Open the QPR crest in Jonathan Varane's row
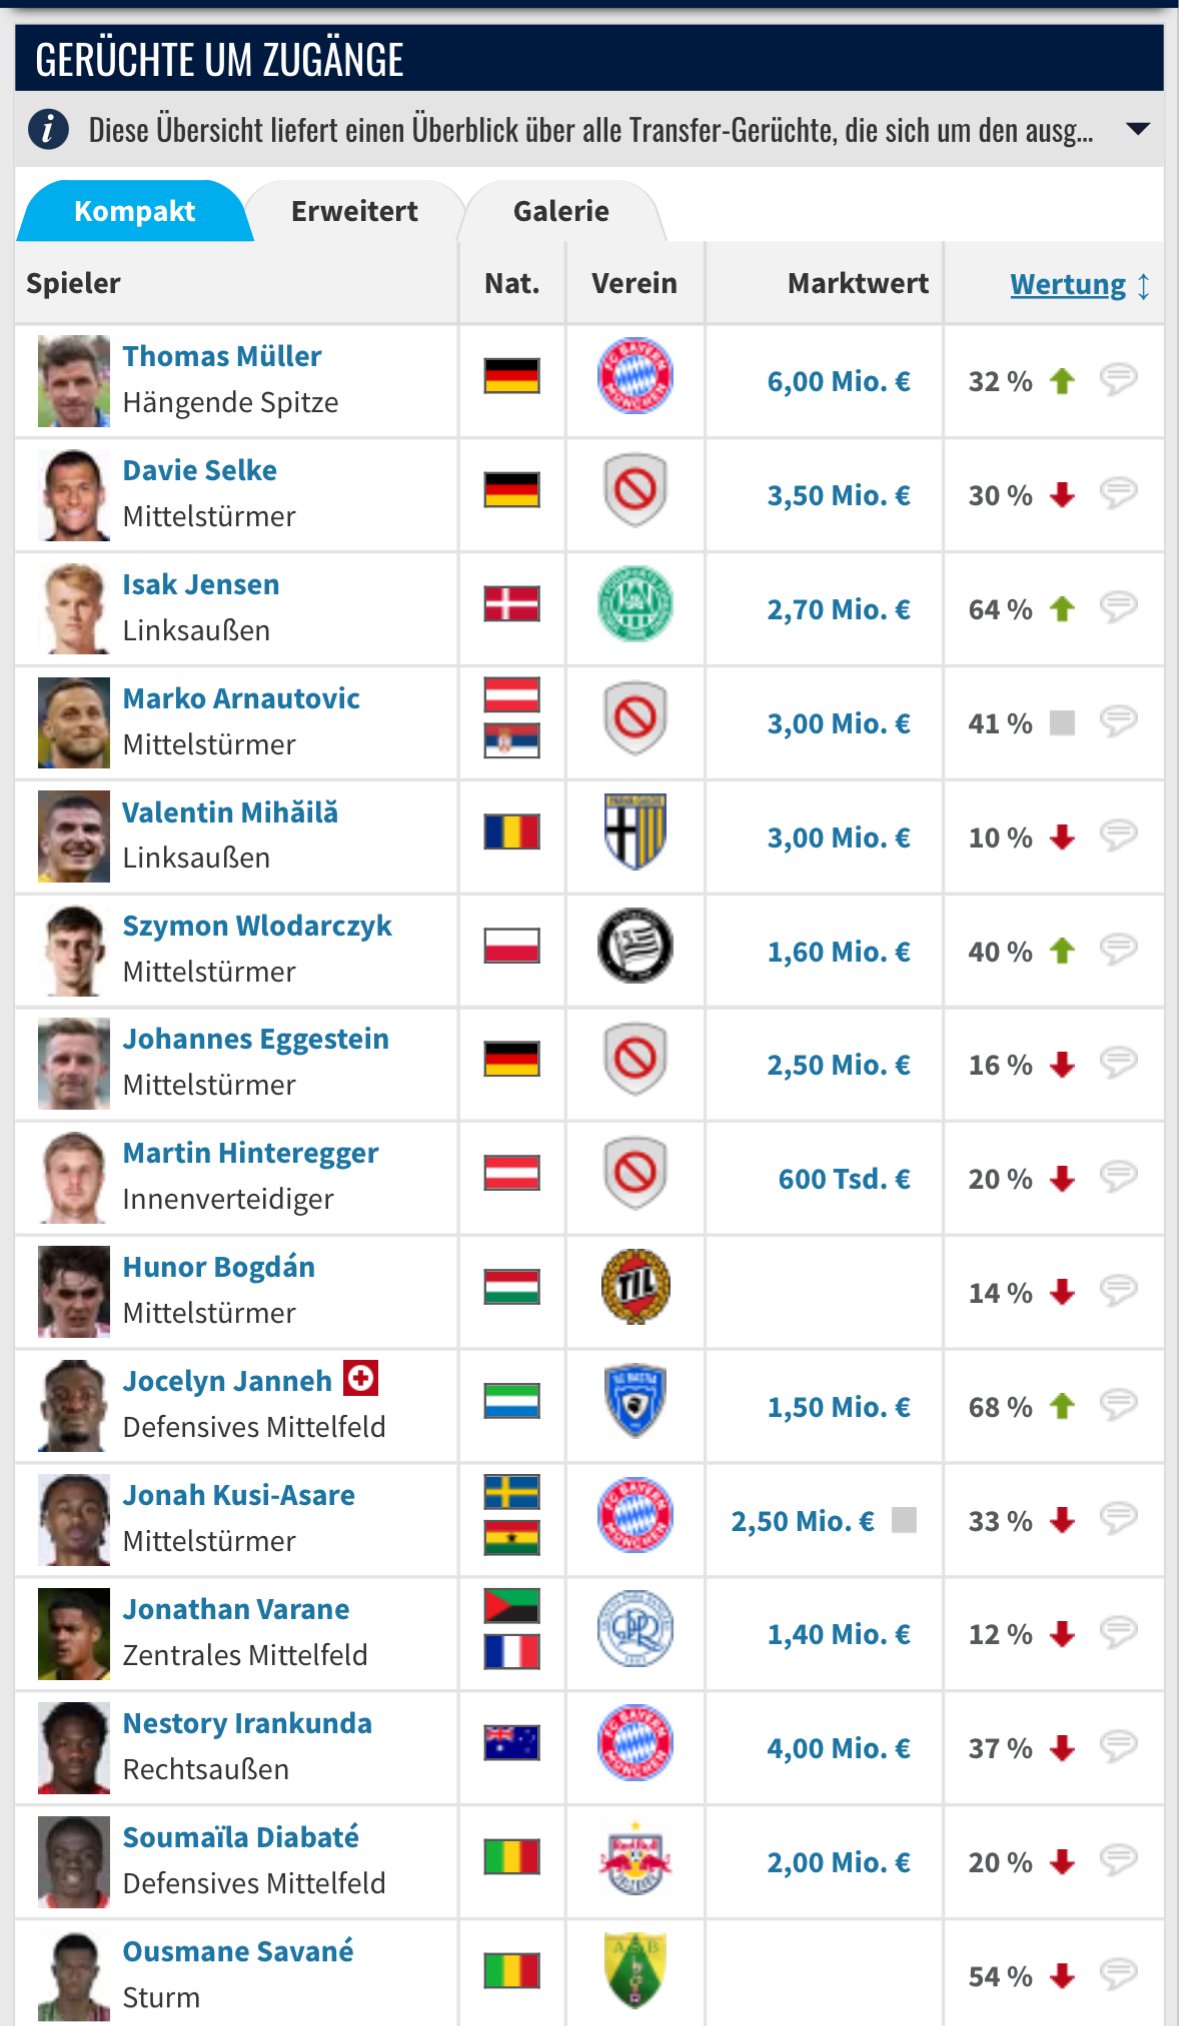Screen dimensions: 1179x2026 [x=635, y=1628]
